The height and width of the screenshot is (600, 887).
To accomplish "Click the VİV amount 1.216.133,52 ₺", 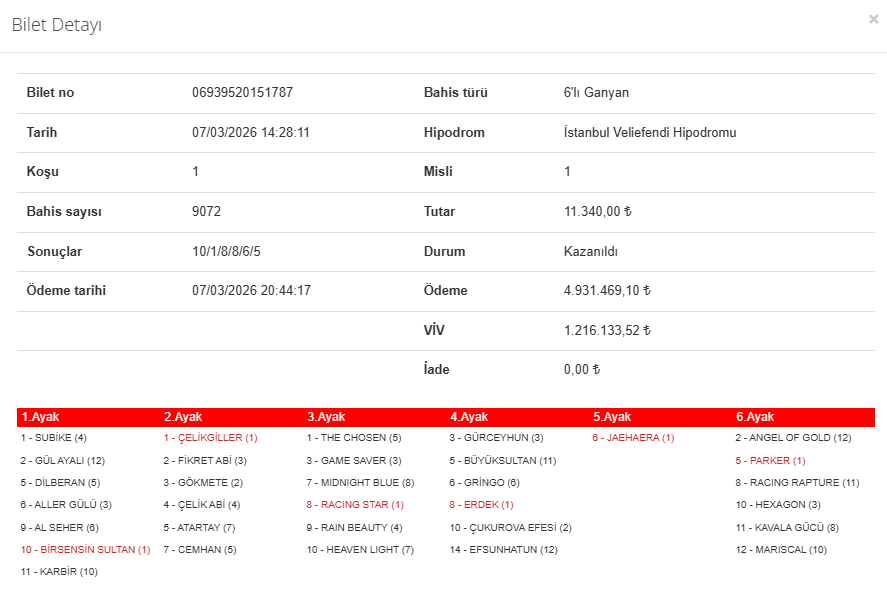I will click(x=607, y=330).
